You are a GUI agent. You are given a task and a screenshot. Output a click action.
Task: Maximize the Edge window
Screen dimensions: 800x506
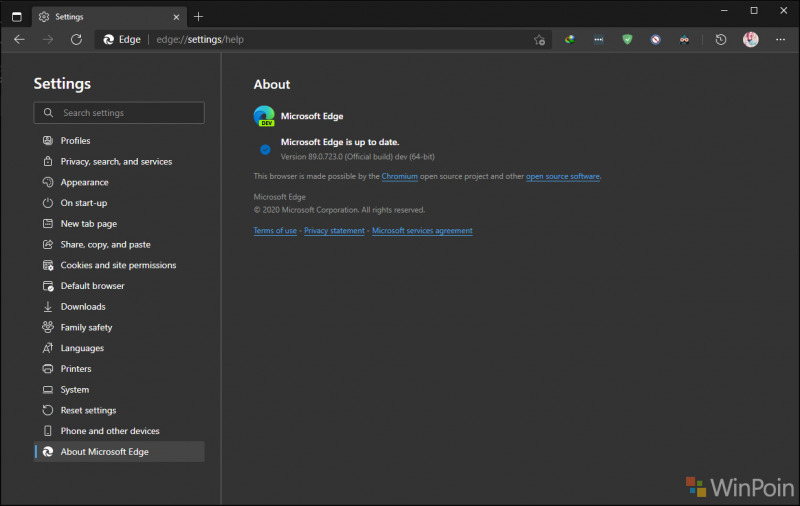[754, 10]
